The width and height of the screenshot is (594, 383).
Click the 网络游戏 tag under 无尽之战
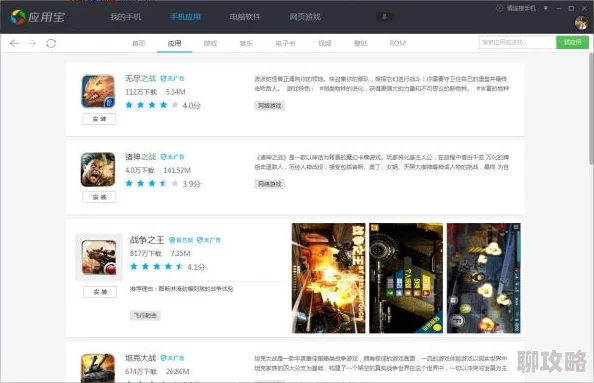269,106
